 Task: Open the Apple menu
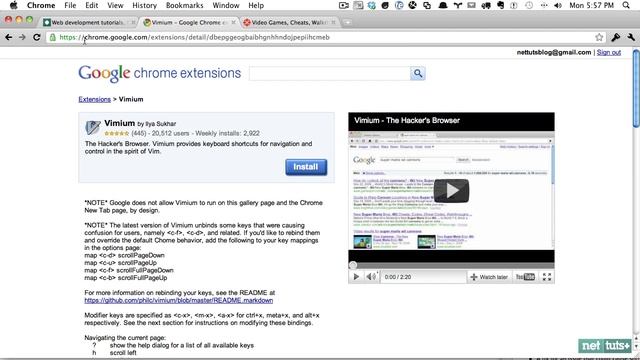13,5
